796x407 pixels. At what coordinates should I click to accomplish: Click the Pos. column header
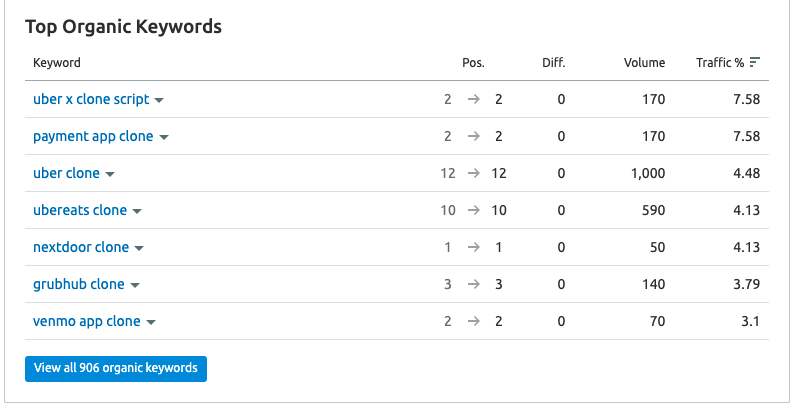pos(473,62)
